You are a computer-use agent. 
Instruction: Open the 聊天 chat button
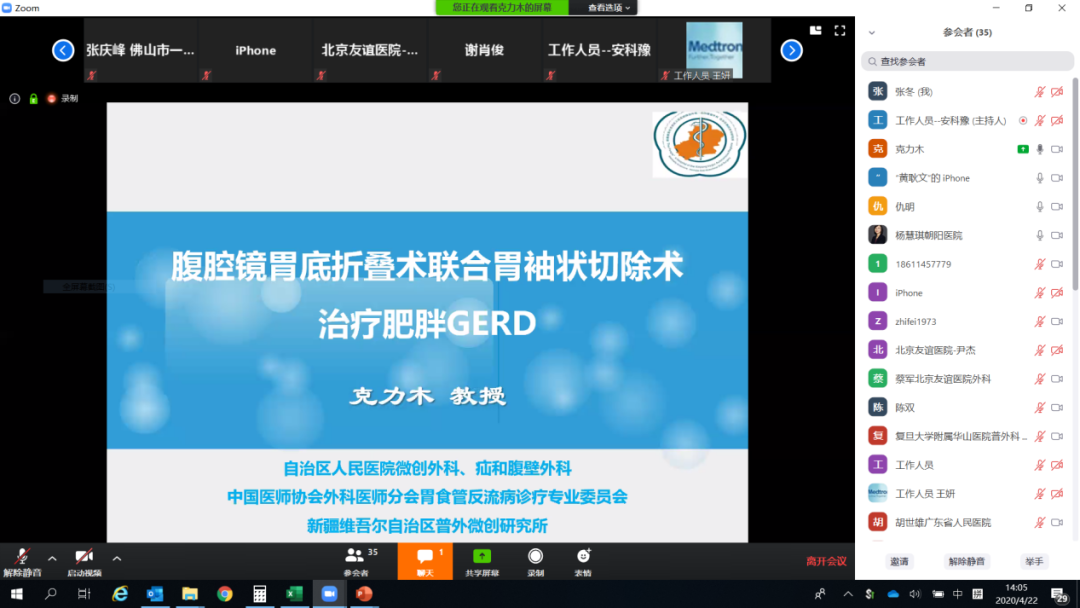[x=425, y=556]
